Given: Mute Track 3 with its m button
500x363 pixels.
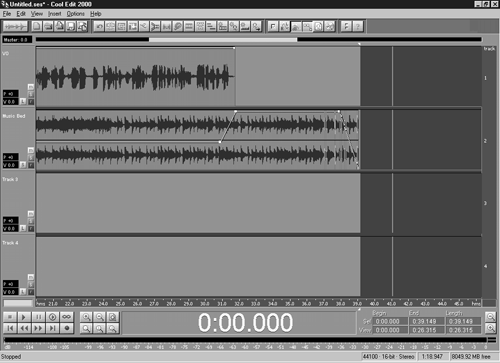Looking at the screenshot, I should coord(31,214).
